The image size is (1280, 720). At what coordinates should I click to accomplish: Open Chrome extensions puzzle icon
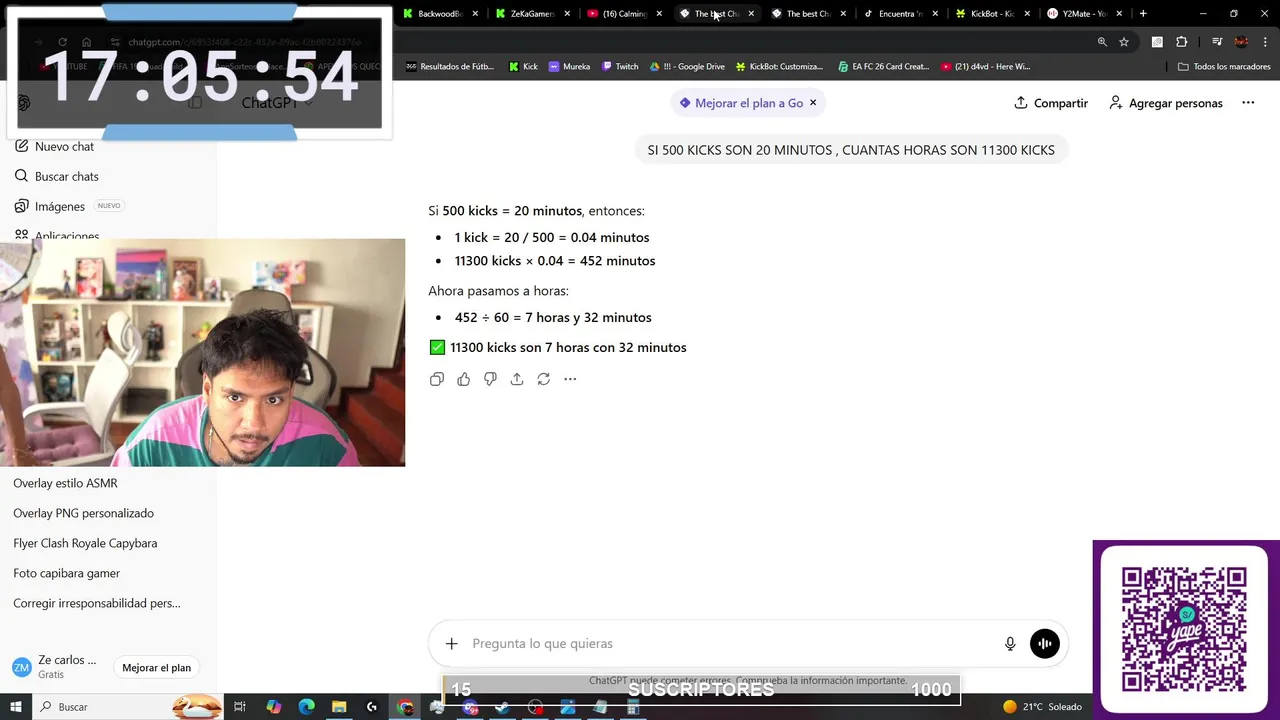tap(1182, 42)
